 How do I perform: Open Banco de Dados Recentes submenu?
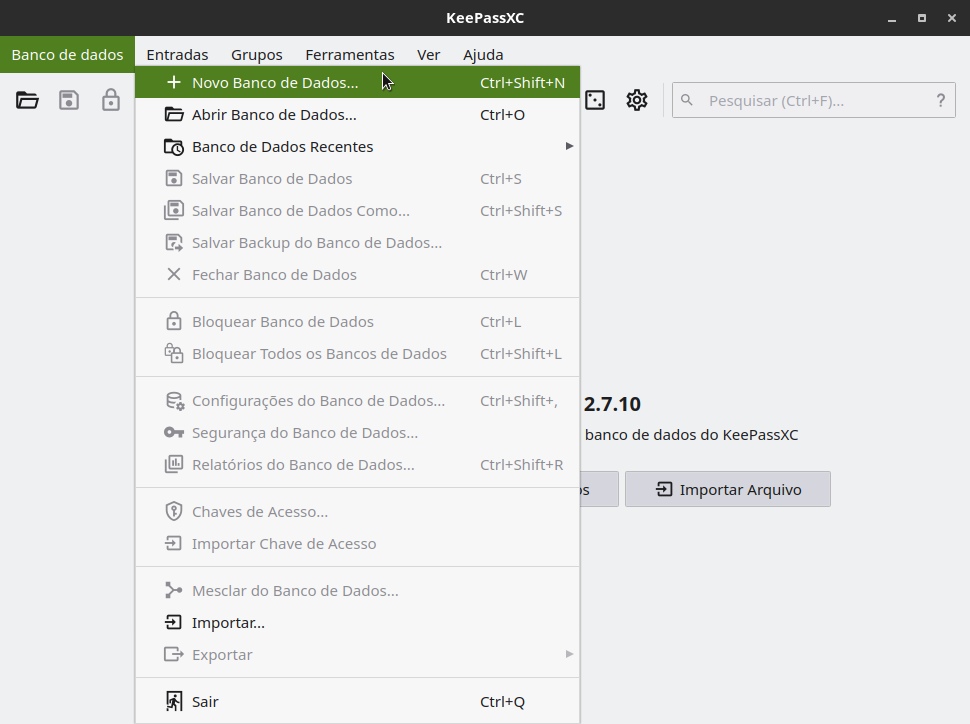[358, 147]
